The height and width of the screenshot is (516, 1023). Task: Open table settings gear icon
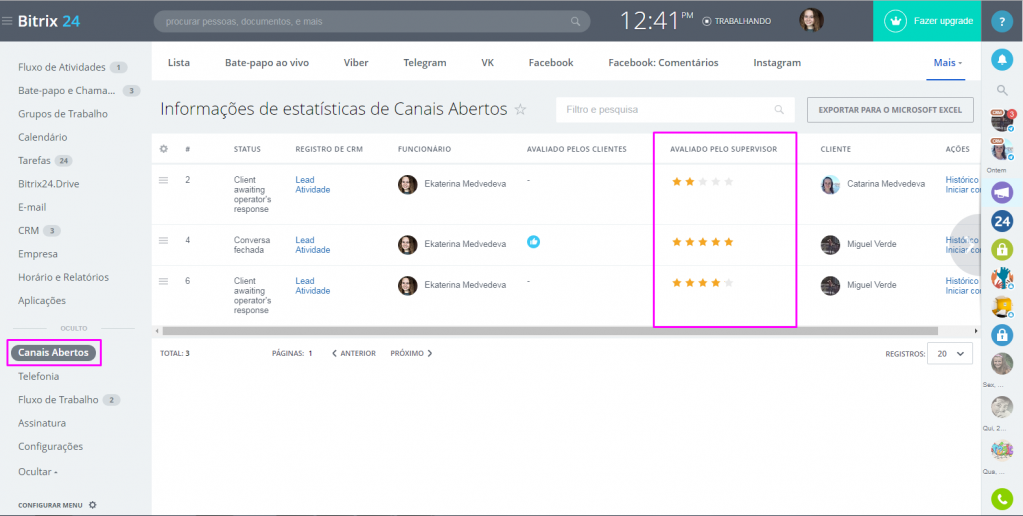164,149
